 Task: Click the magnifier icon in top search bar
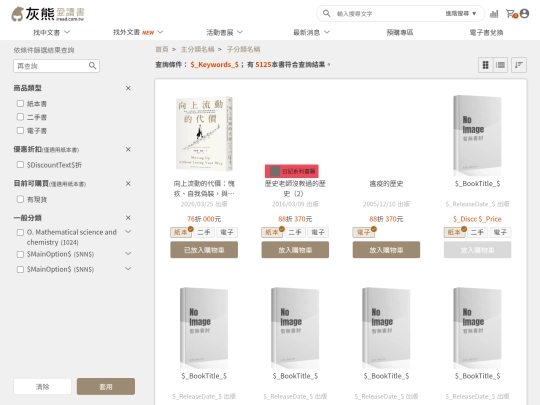coord(326,13)
